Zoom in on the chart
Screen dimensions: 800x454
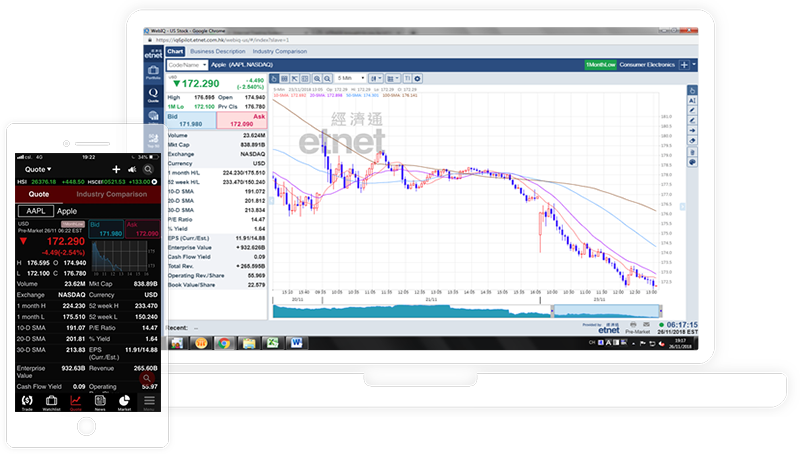317,79
